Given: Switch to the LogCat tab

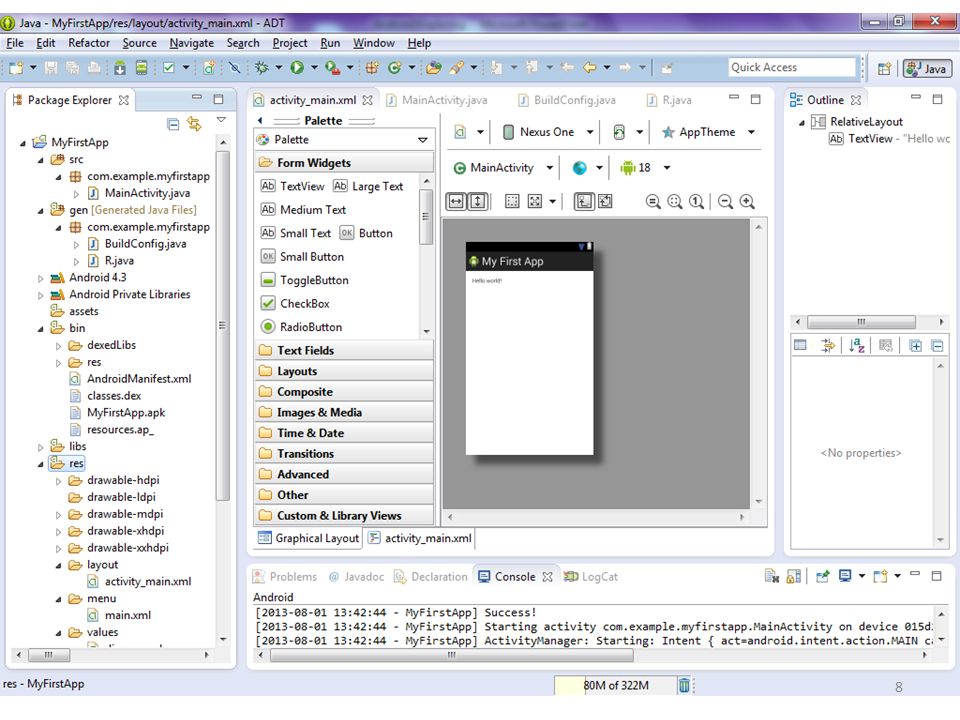Looking at the screenshot, I should coord(591,577).
